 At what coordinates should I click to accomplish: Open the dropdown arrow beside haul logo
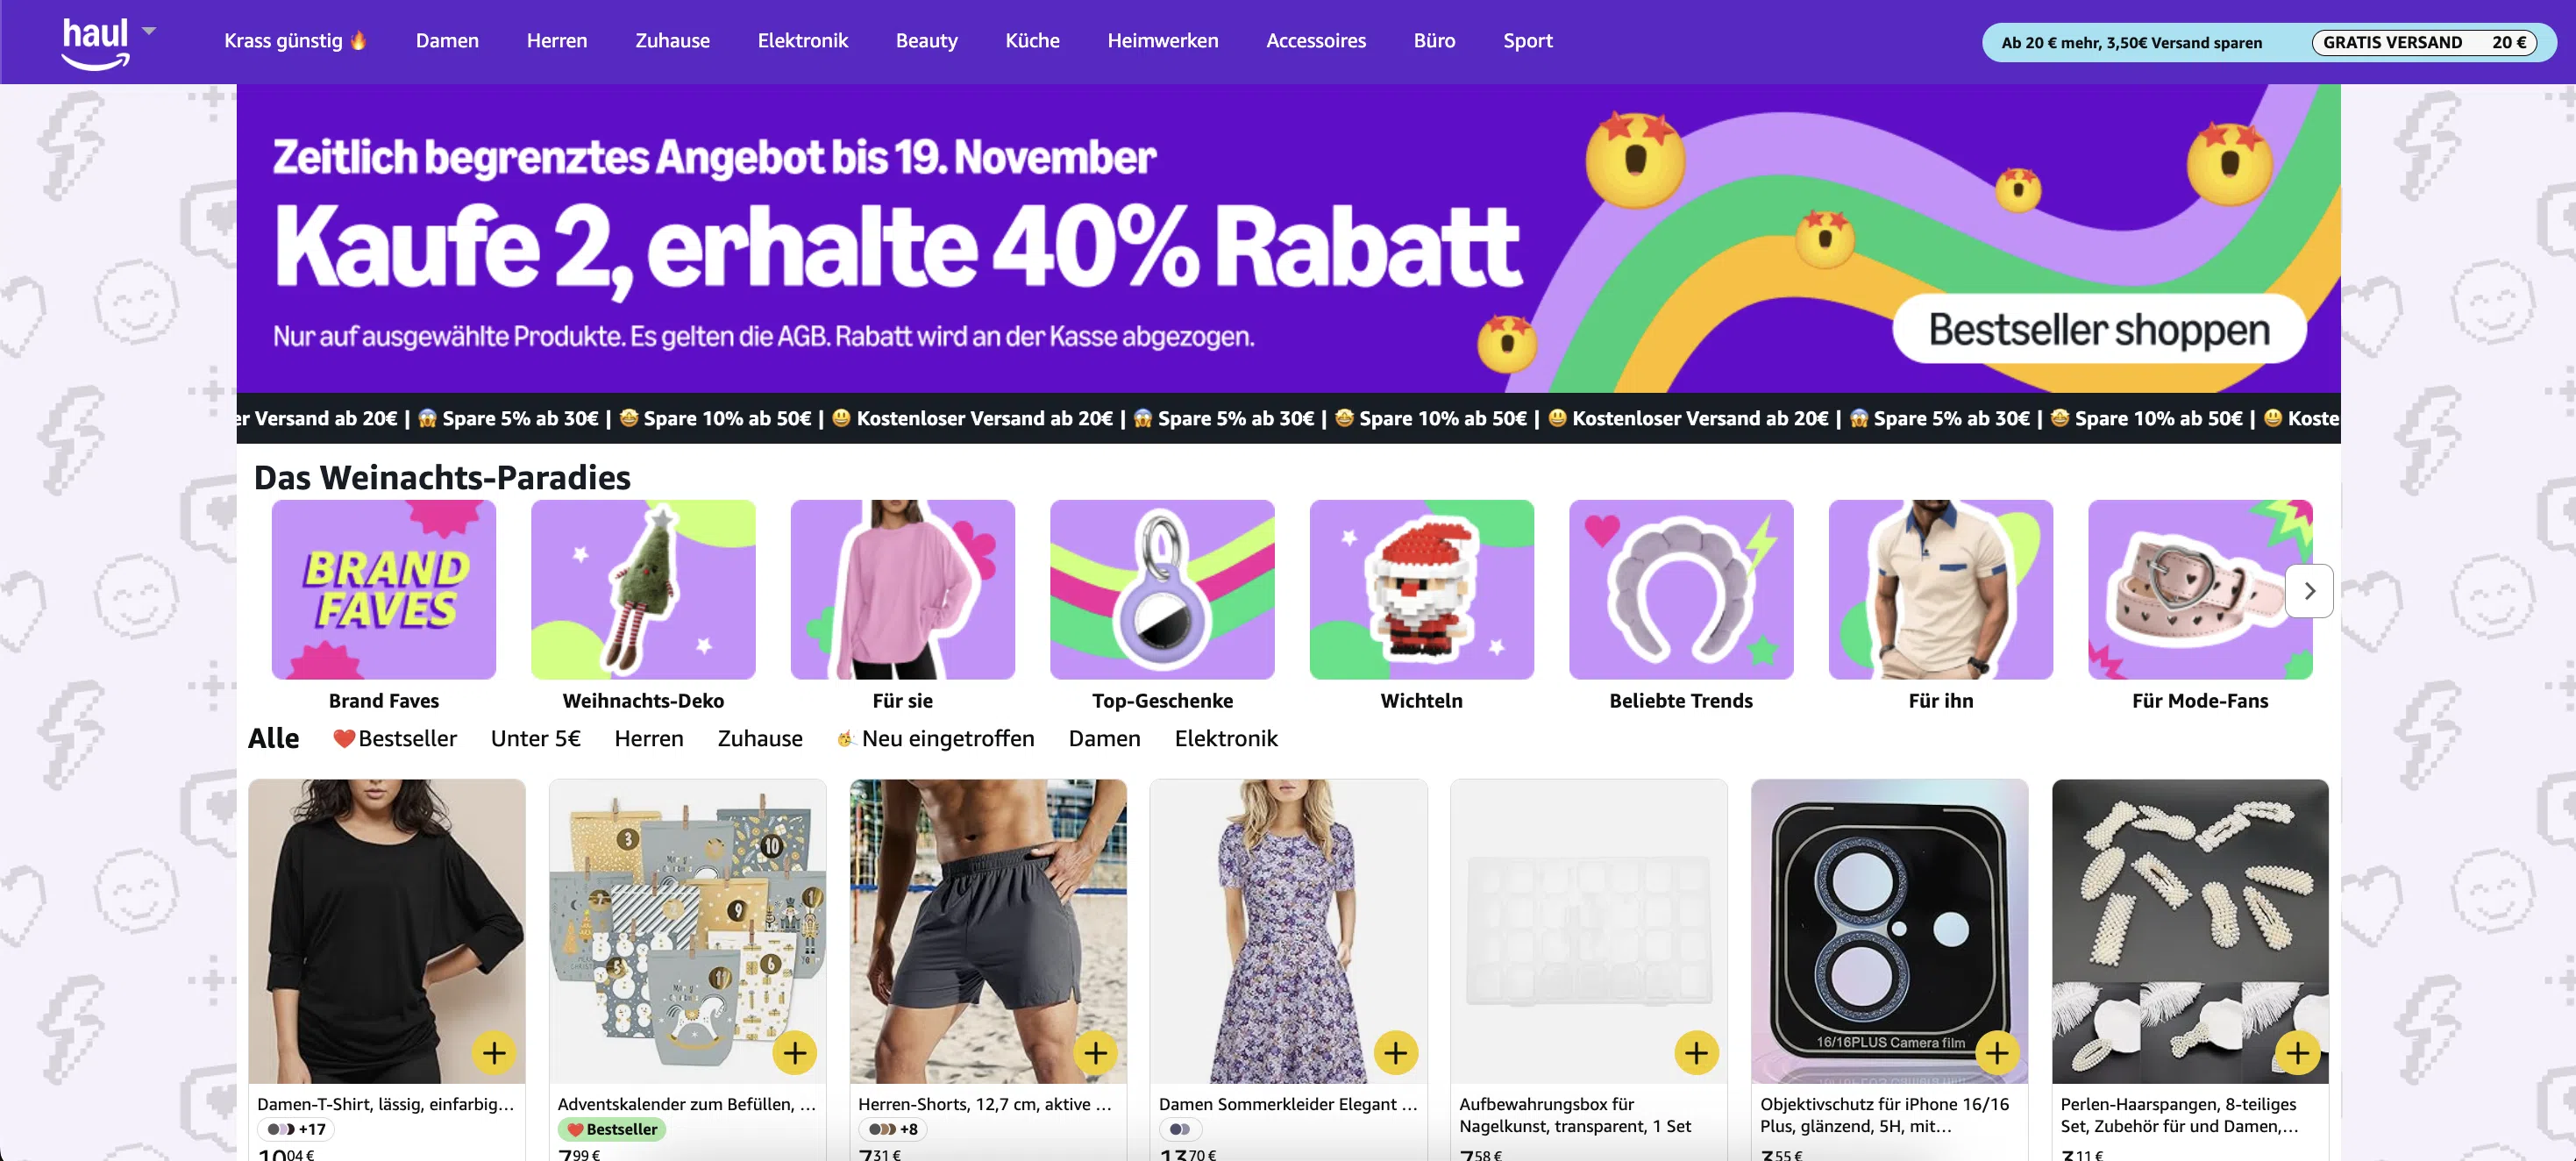pos(149,31)
